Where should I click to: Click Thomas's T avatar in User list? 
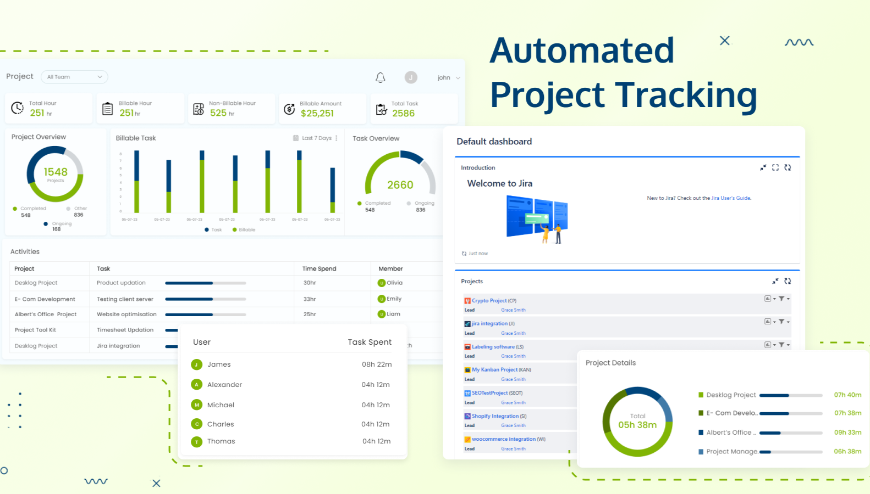point(196,442)
